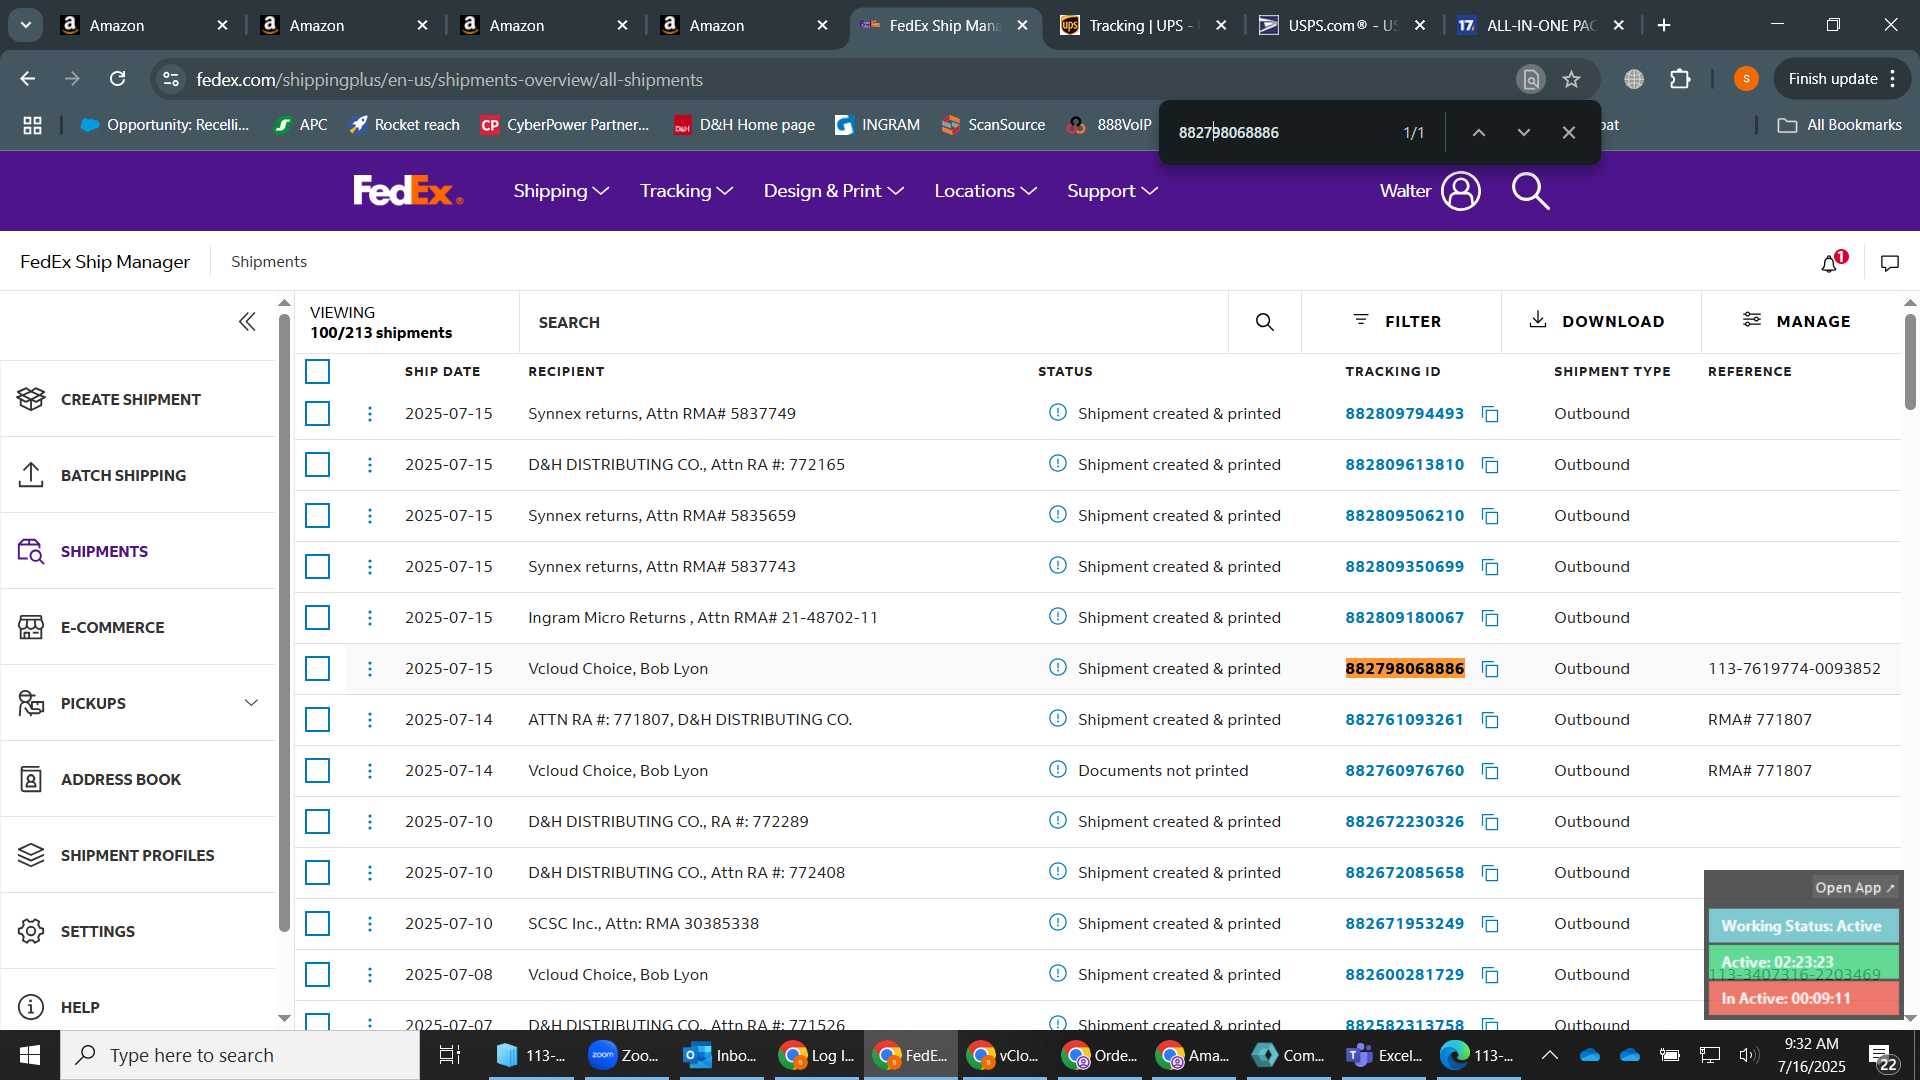Viewport: 1920px width, 1080px height.
Task: Open notifications bell icon
Action: (1830, 263)
